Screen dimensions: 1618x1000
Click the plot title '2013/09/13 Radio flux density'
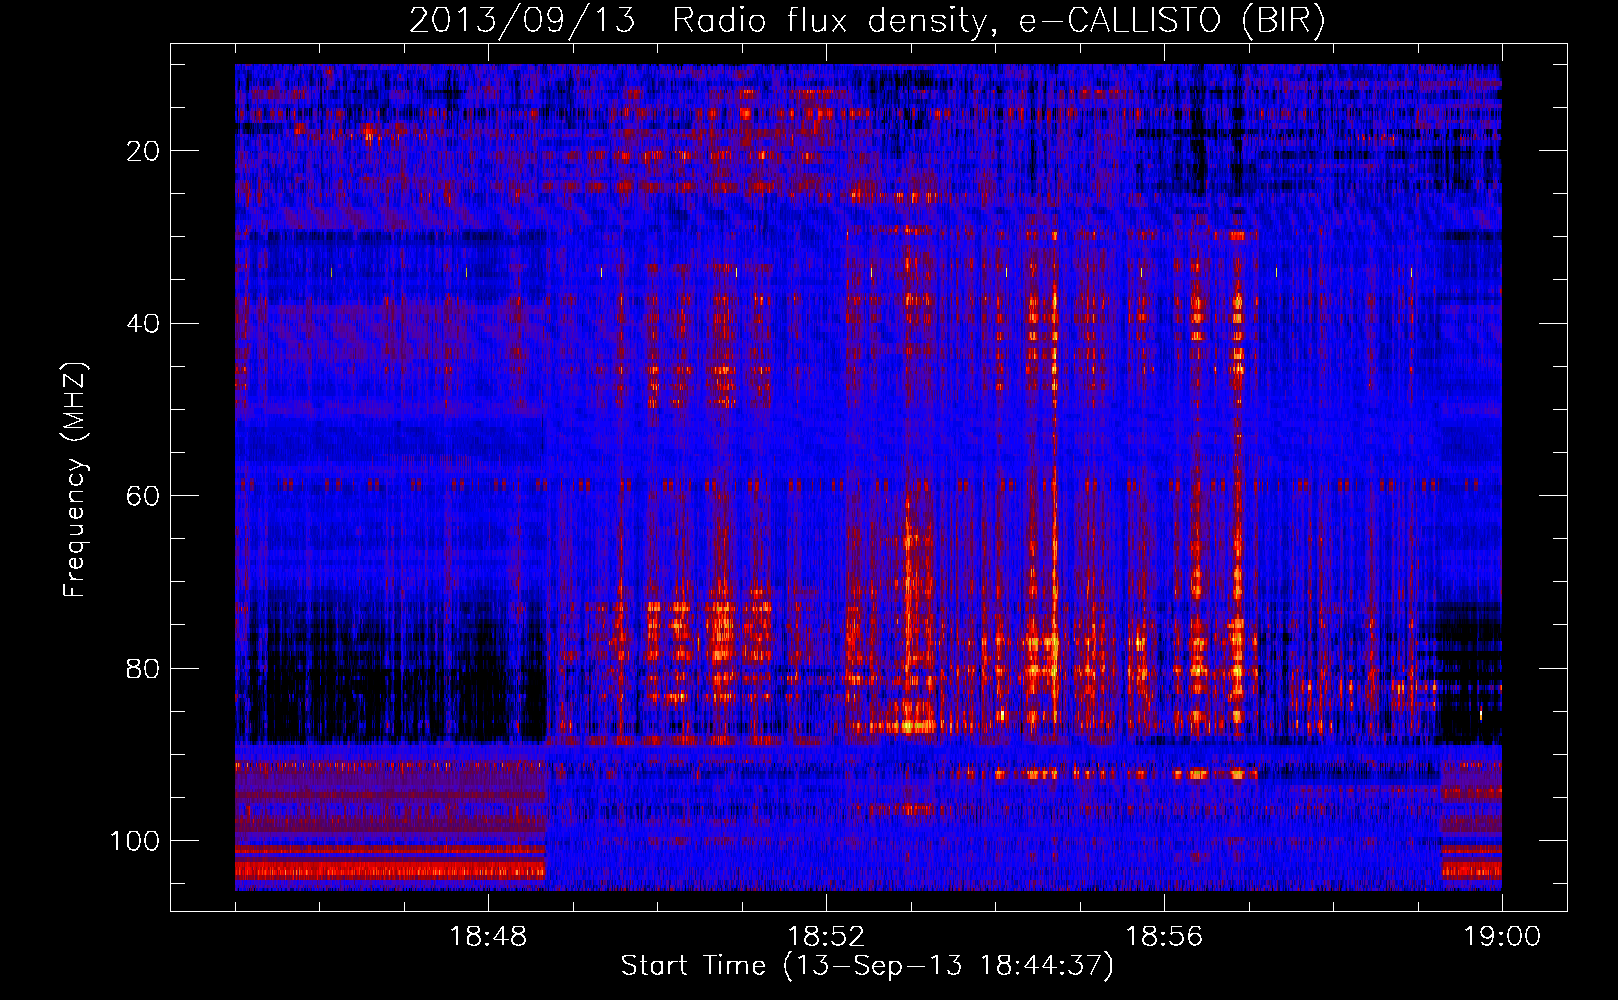(x=867, y=21)
